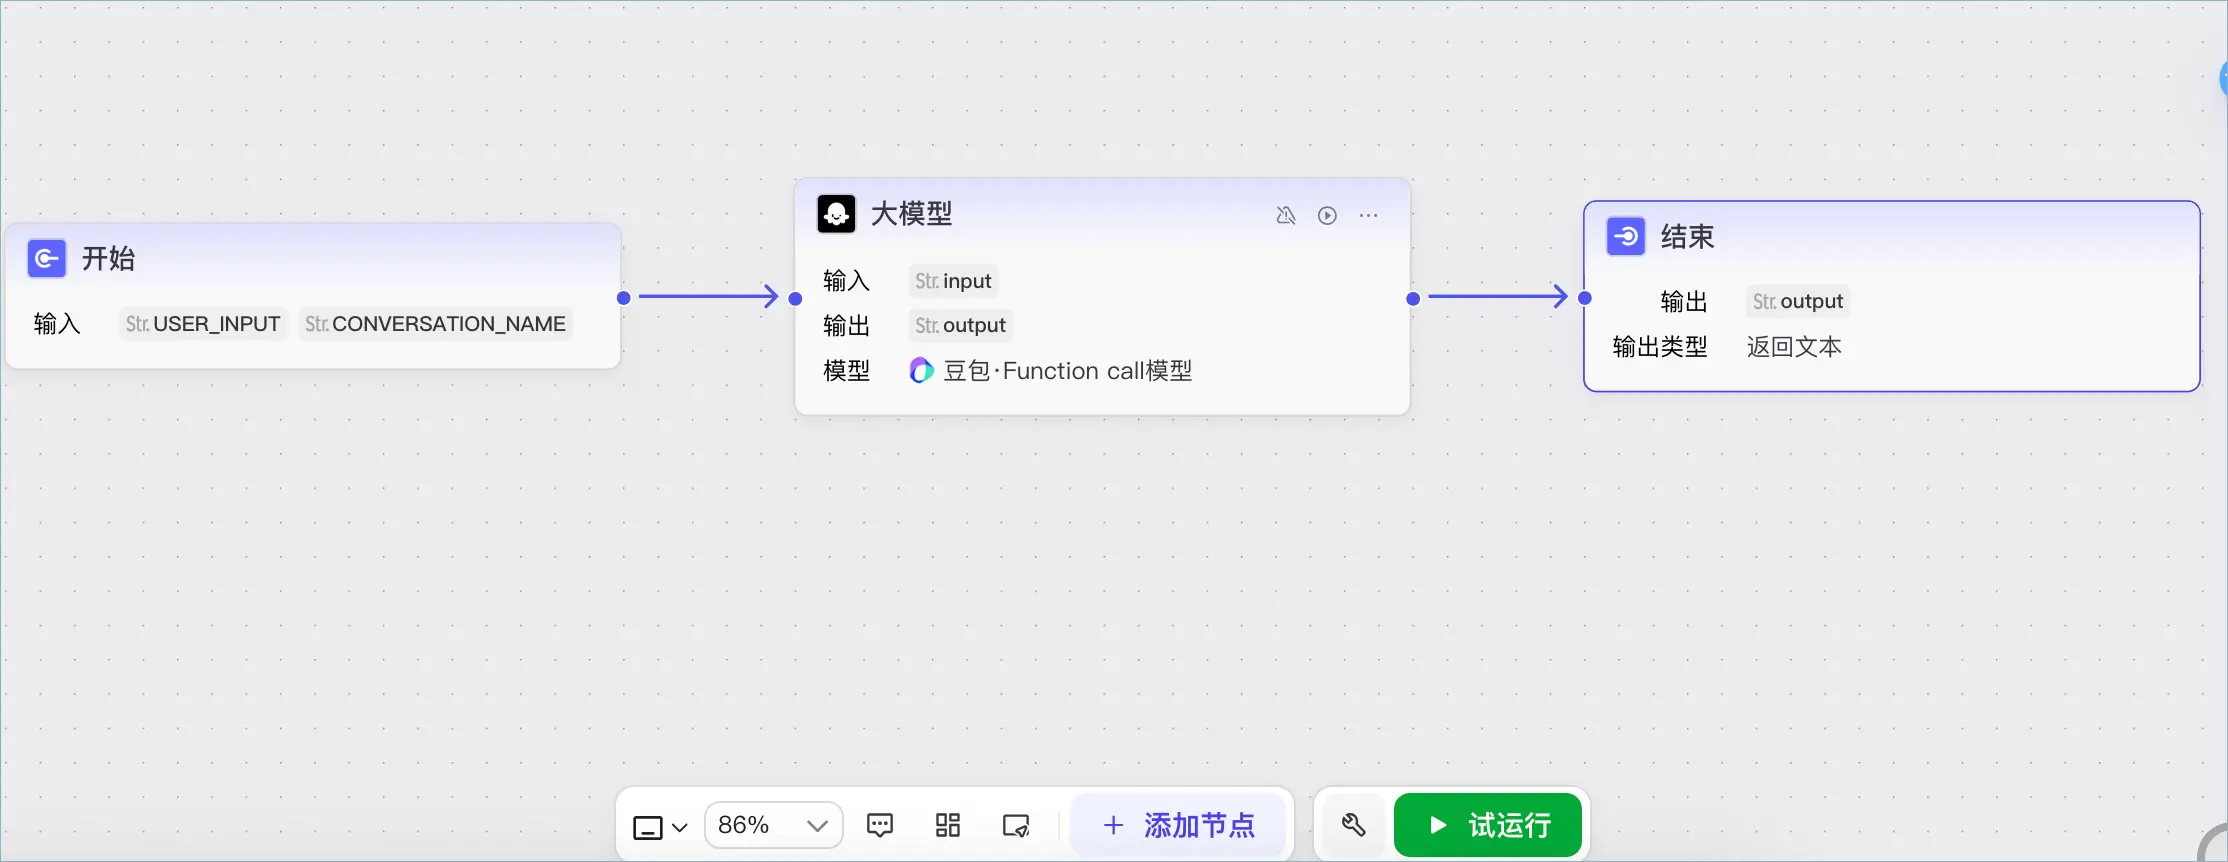Run the 大模型 node with play icon
The image size is (2228, 862).
[x=1327, y=215]
